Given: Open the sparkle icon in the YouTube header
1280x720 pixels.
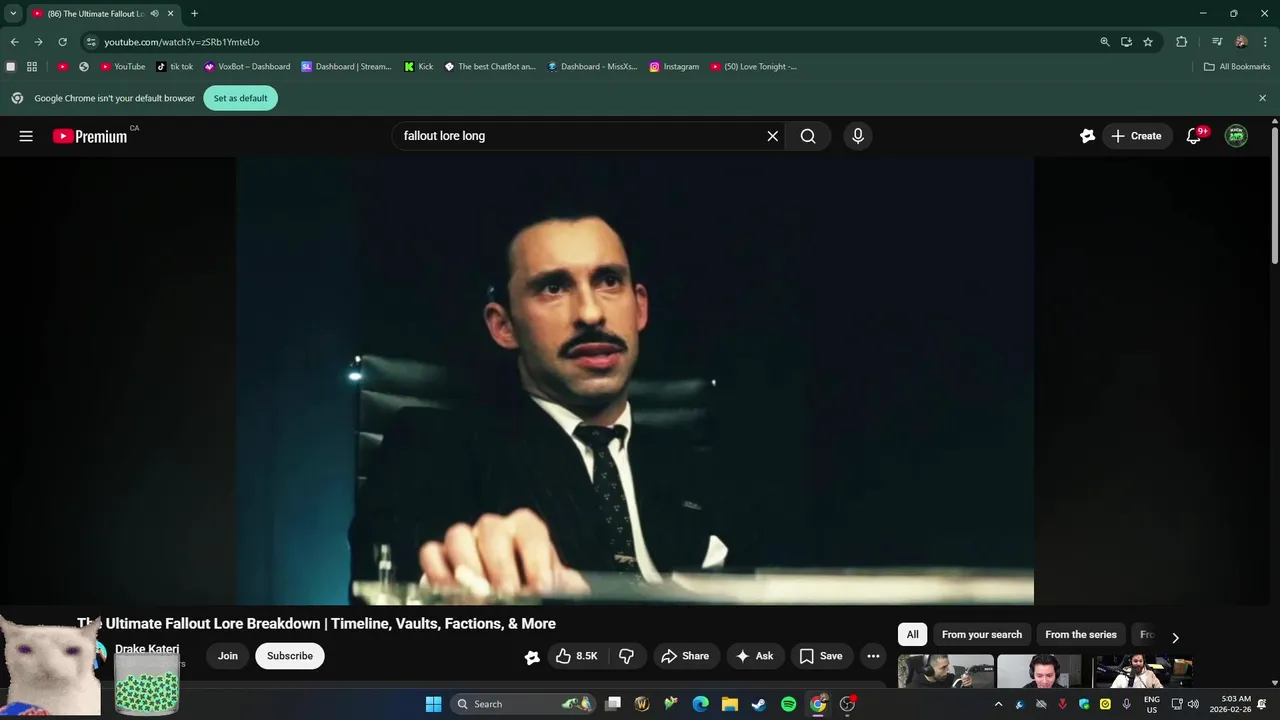Looking at the screenshot, I should 1087,136.
